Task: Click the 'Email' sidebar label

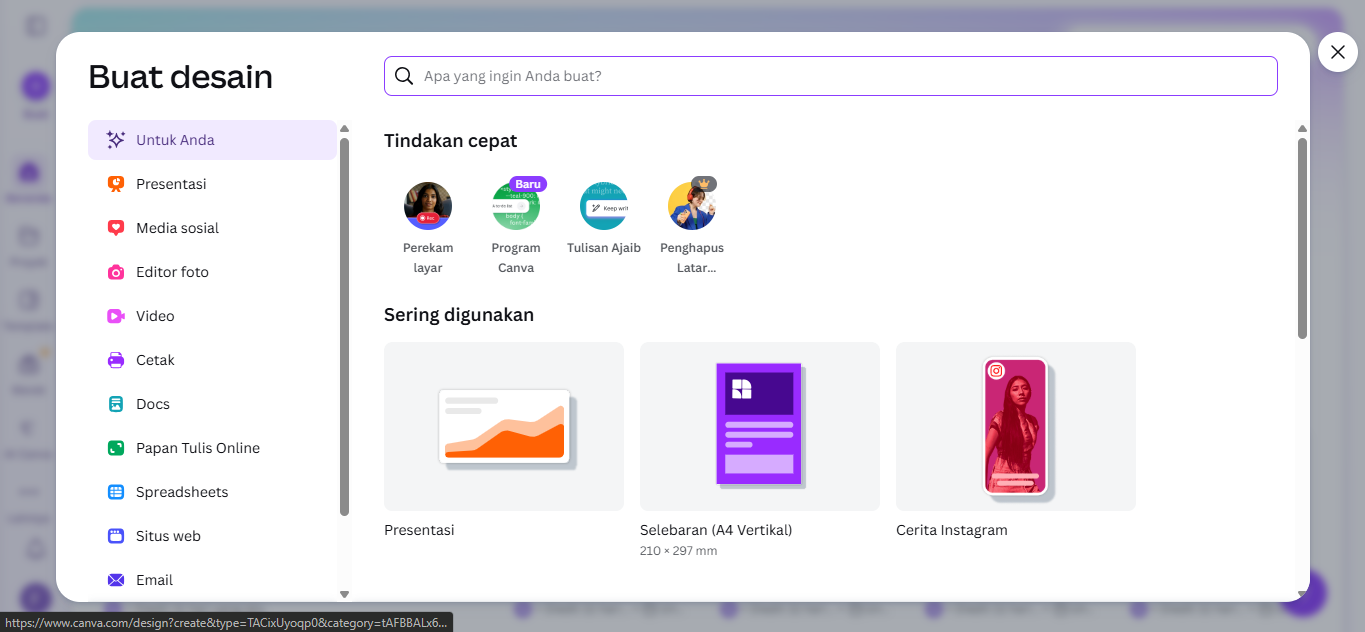Action: pyautogui.click(x=154, y=580)
